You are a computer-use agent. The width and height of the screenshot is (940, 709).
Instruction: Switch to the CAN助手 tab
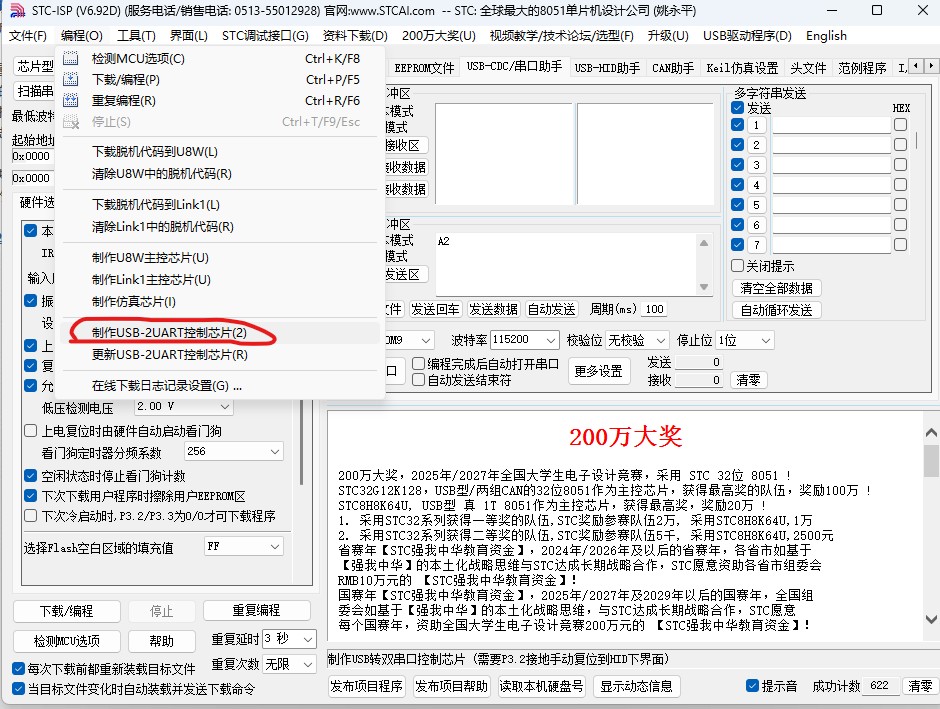pos(673,68)
